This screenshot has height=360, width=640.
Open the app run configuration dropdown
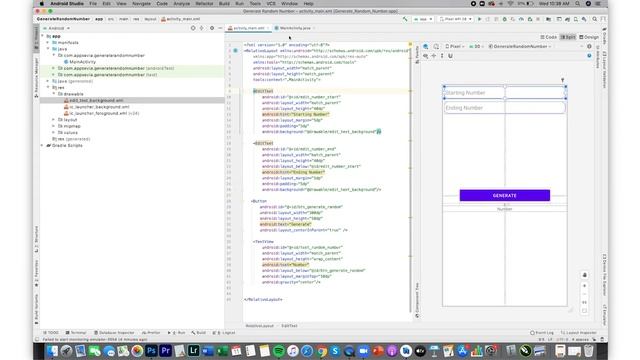[x=423, y=19]
